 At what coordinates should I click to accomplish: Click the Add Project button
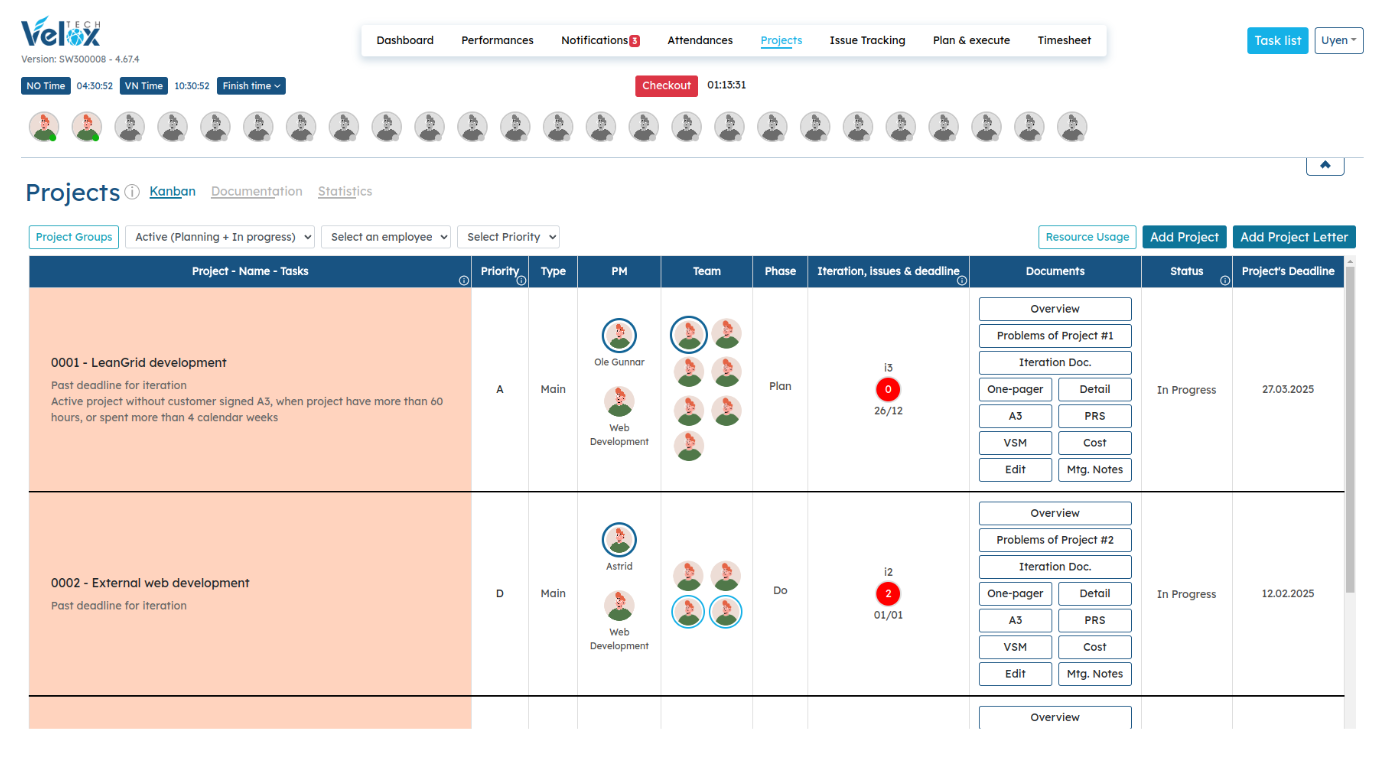[x=1184, y=237]
